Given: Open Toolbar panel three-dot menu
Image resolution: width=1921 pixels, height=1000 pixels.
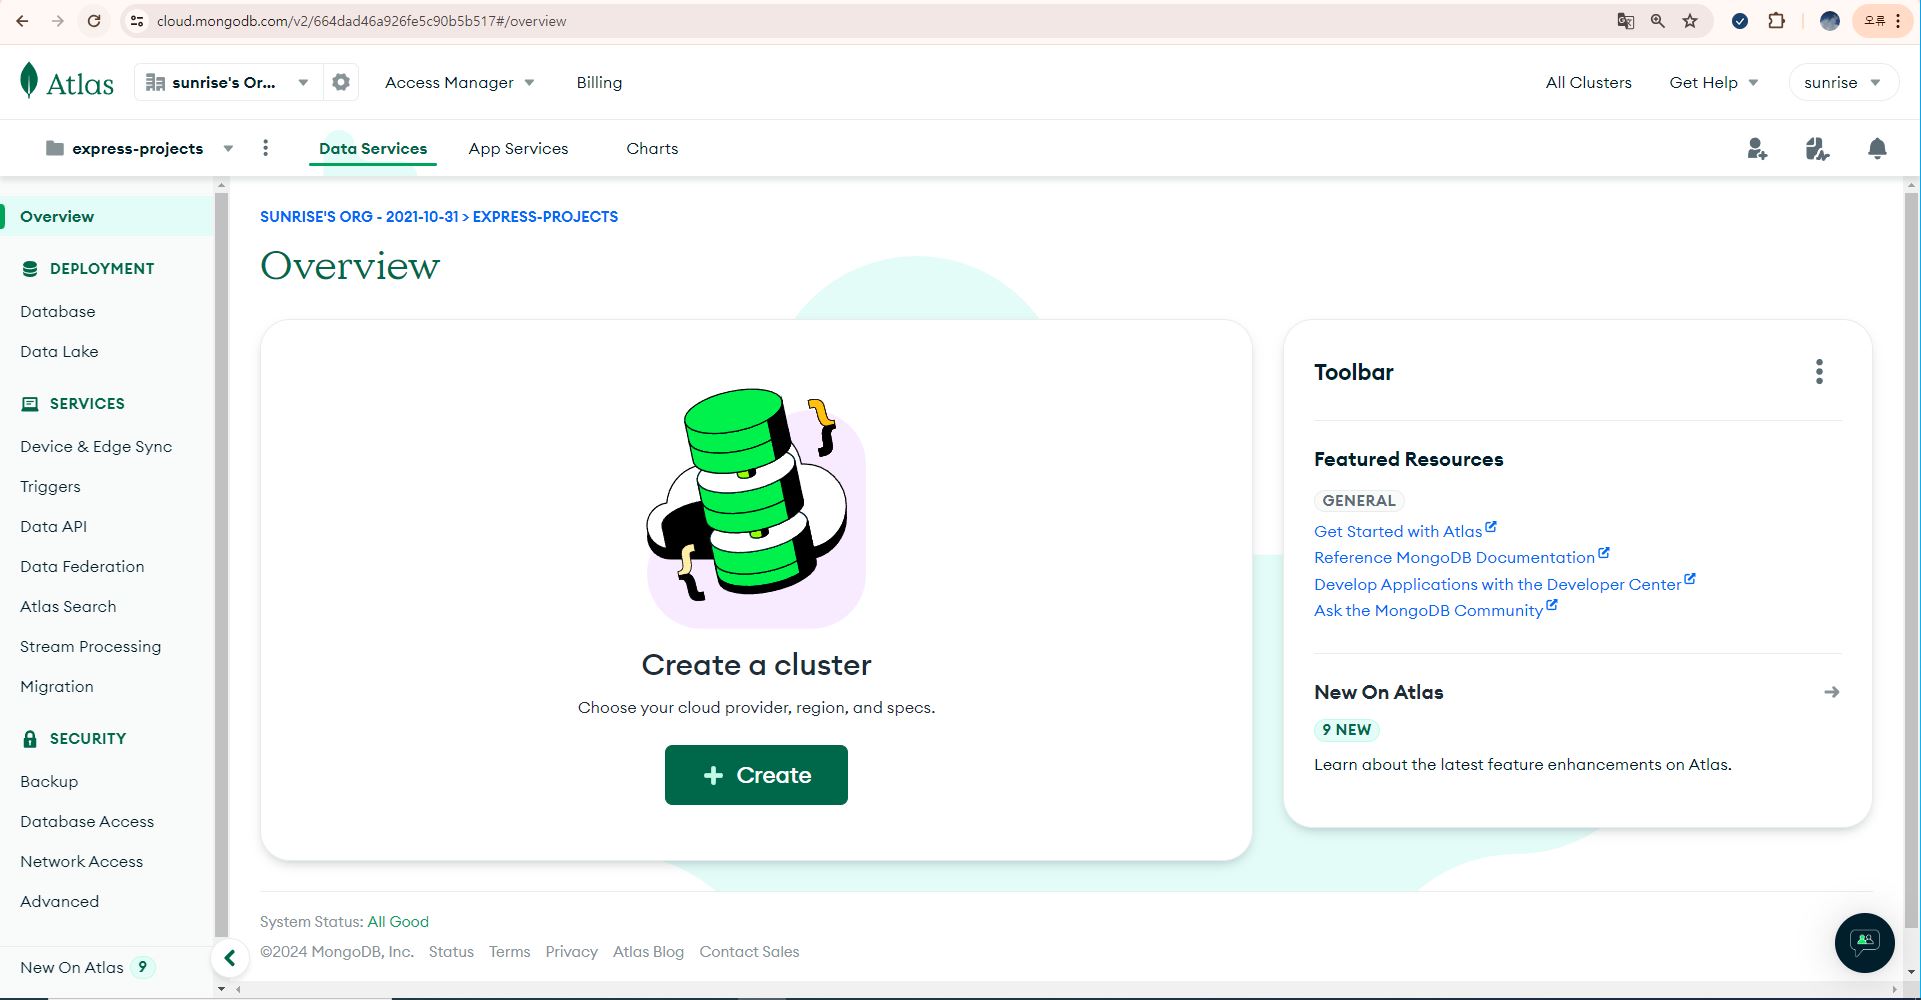Looking at the screenshot, I should click(1819, 372).
